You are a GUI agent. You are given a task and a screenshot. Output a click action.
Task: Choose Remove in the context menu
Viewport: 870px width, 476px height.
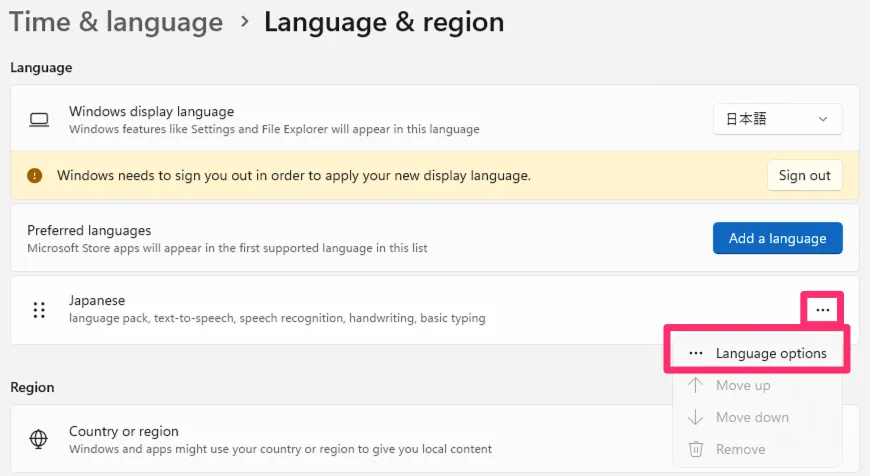pyautogui.click(x=758, y=449)
